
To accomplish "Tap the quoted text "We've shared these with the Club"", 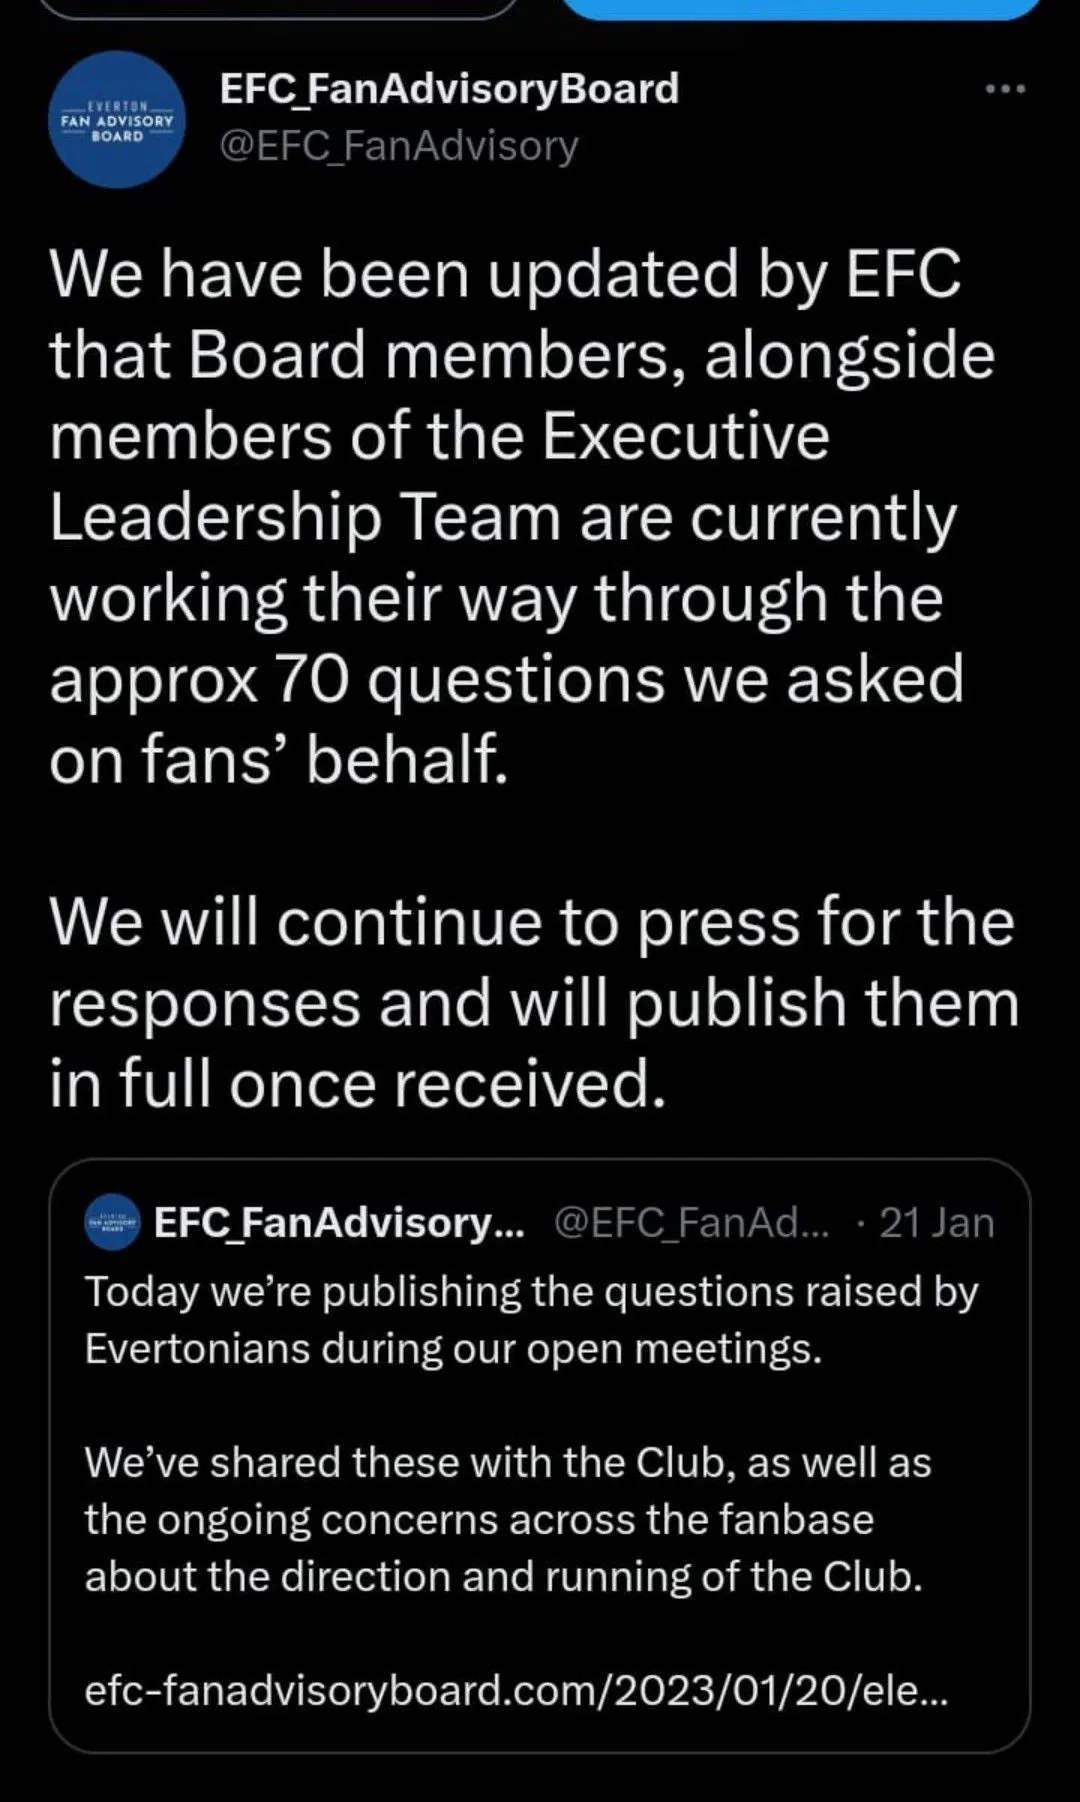I will coord(508,1519).
